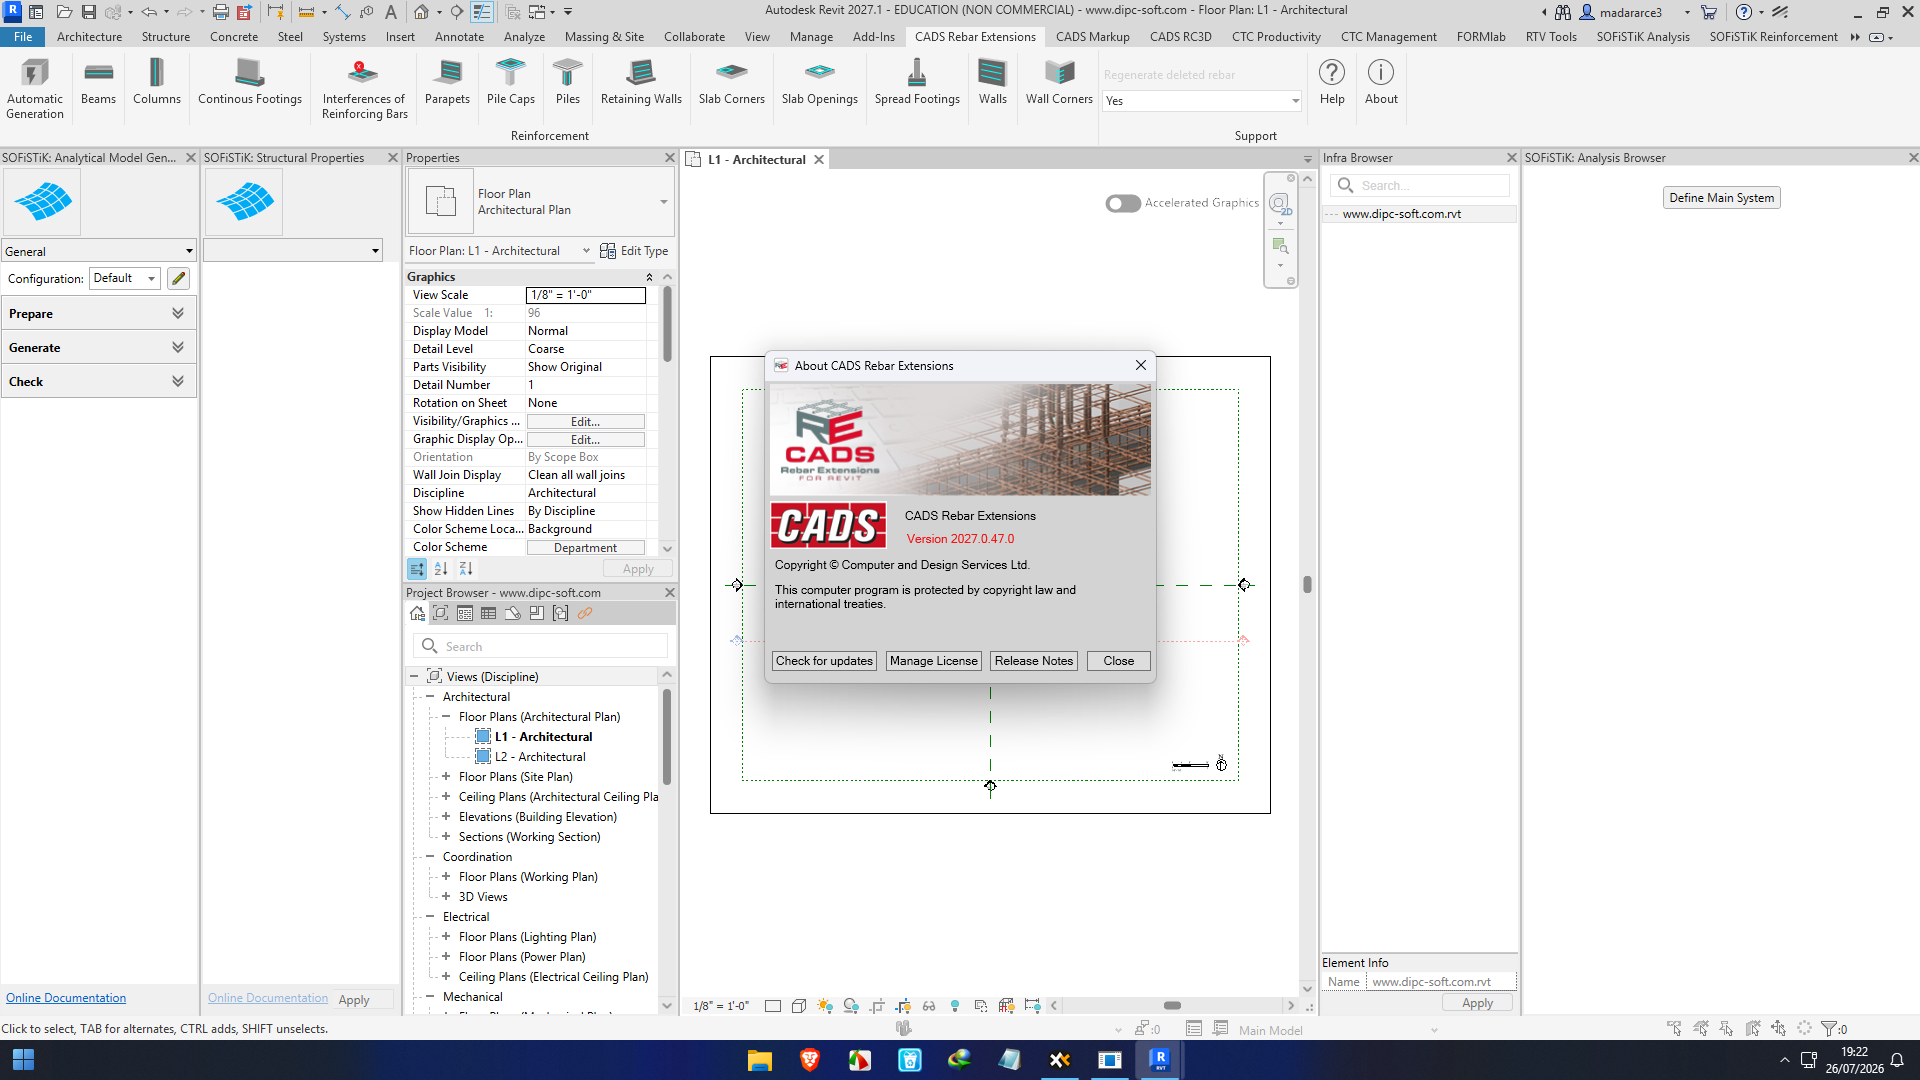Open the File menu
Image resolution: width=1920 pixels, height=1080 pixels.
click(x=23, y=37)
